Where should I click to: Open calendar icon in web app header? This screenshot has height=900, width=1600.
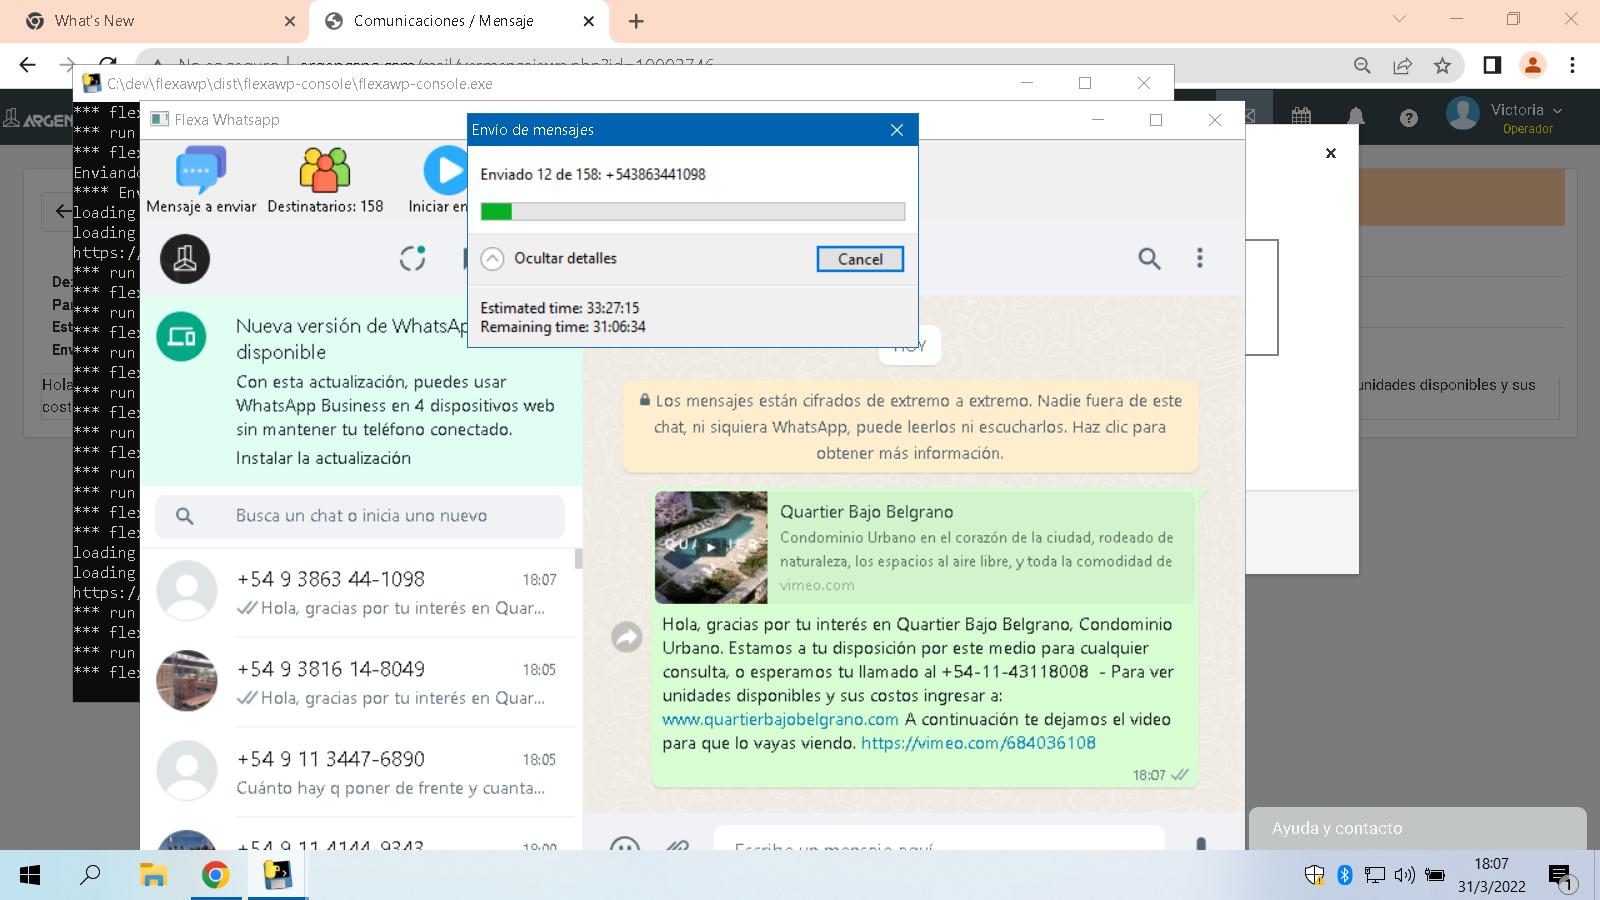coord(1301,117)
